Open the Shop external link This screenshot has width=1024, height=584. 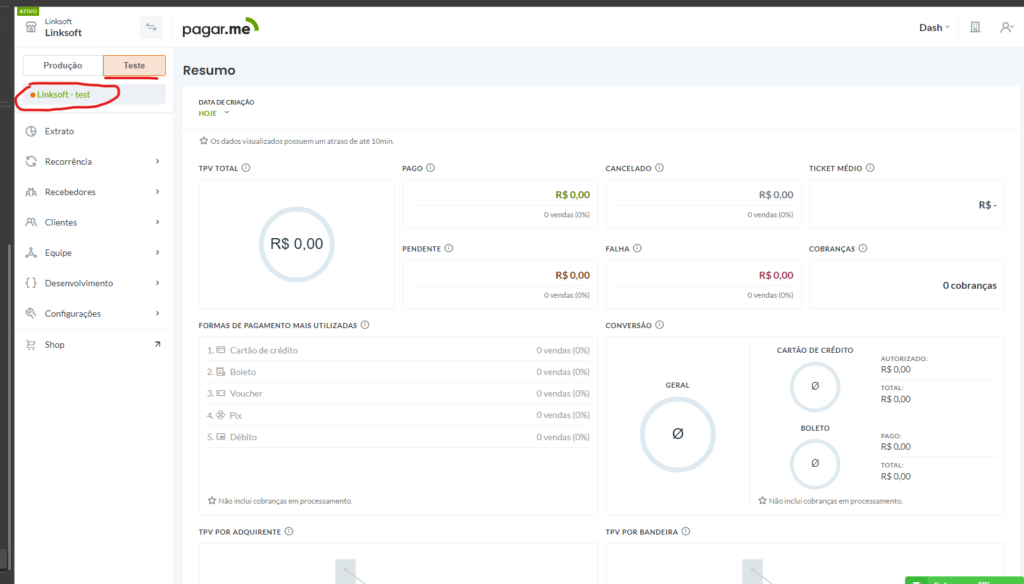point(93,344)
